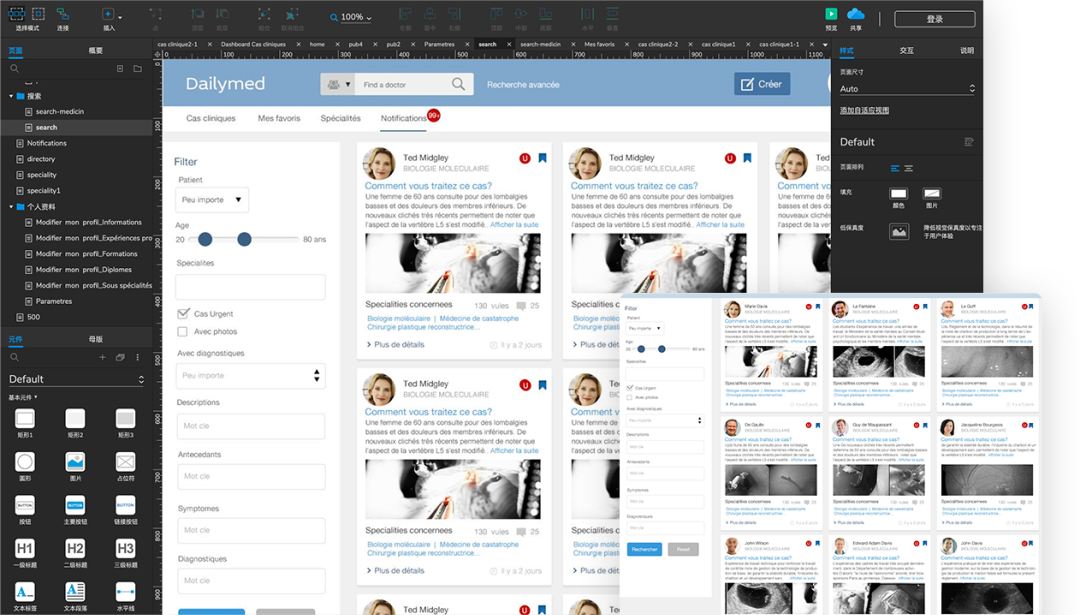The height and width of the screenshot is (615, 1080).
Task: Pick the Image (图片) widget in library
Action: click(x=75, y=462)
